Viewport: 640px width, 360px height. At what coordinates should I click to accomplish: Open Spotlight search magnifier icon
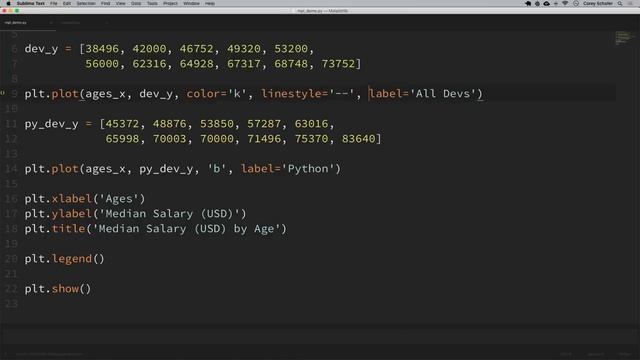tap(620, 3)
